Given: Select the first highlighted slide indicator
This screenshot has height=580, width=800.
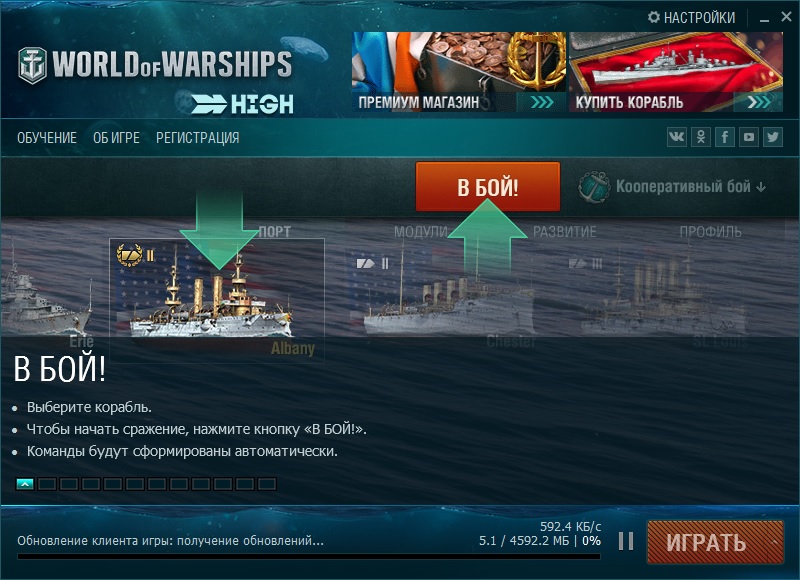Looking at the screenshot, I should (x=25, y=484).
